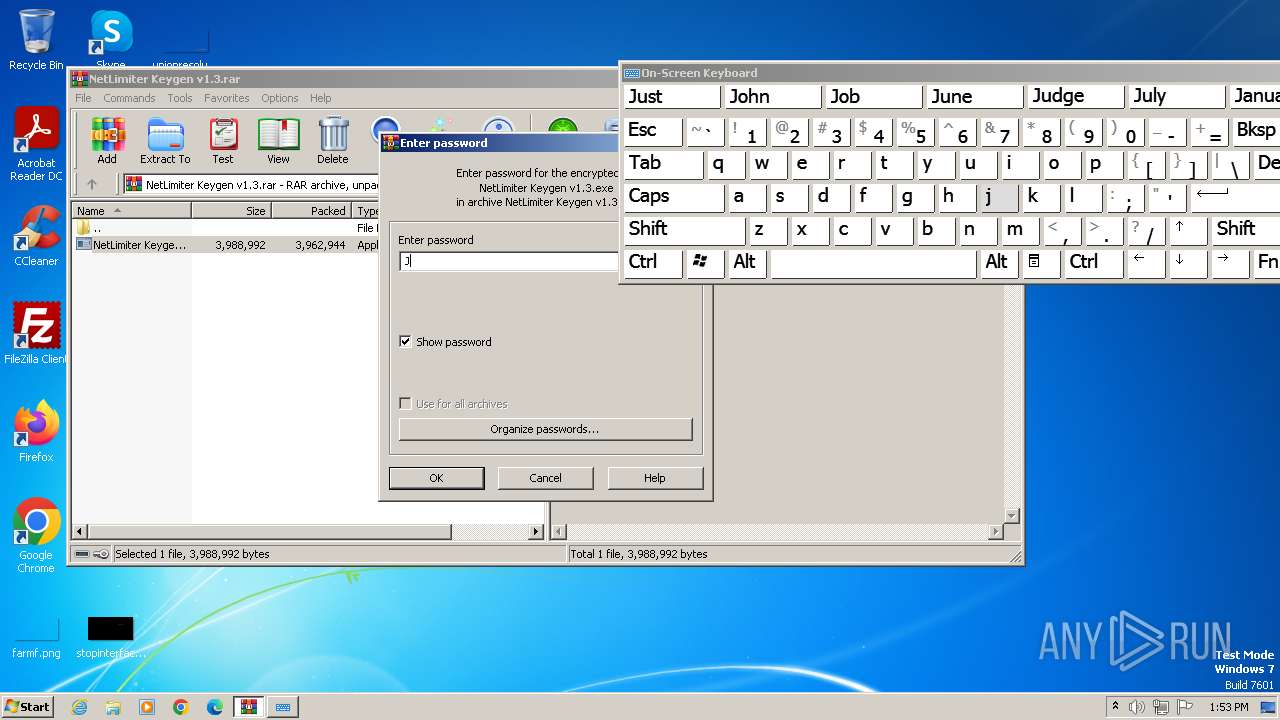1280x720 pixels.
Task: Sort by the Packed column header
Action: (311, 211)
